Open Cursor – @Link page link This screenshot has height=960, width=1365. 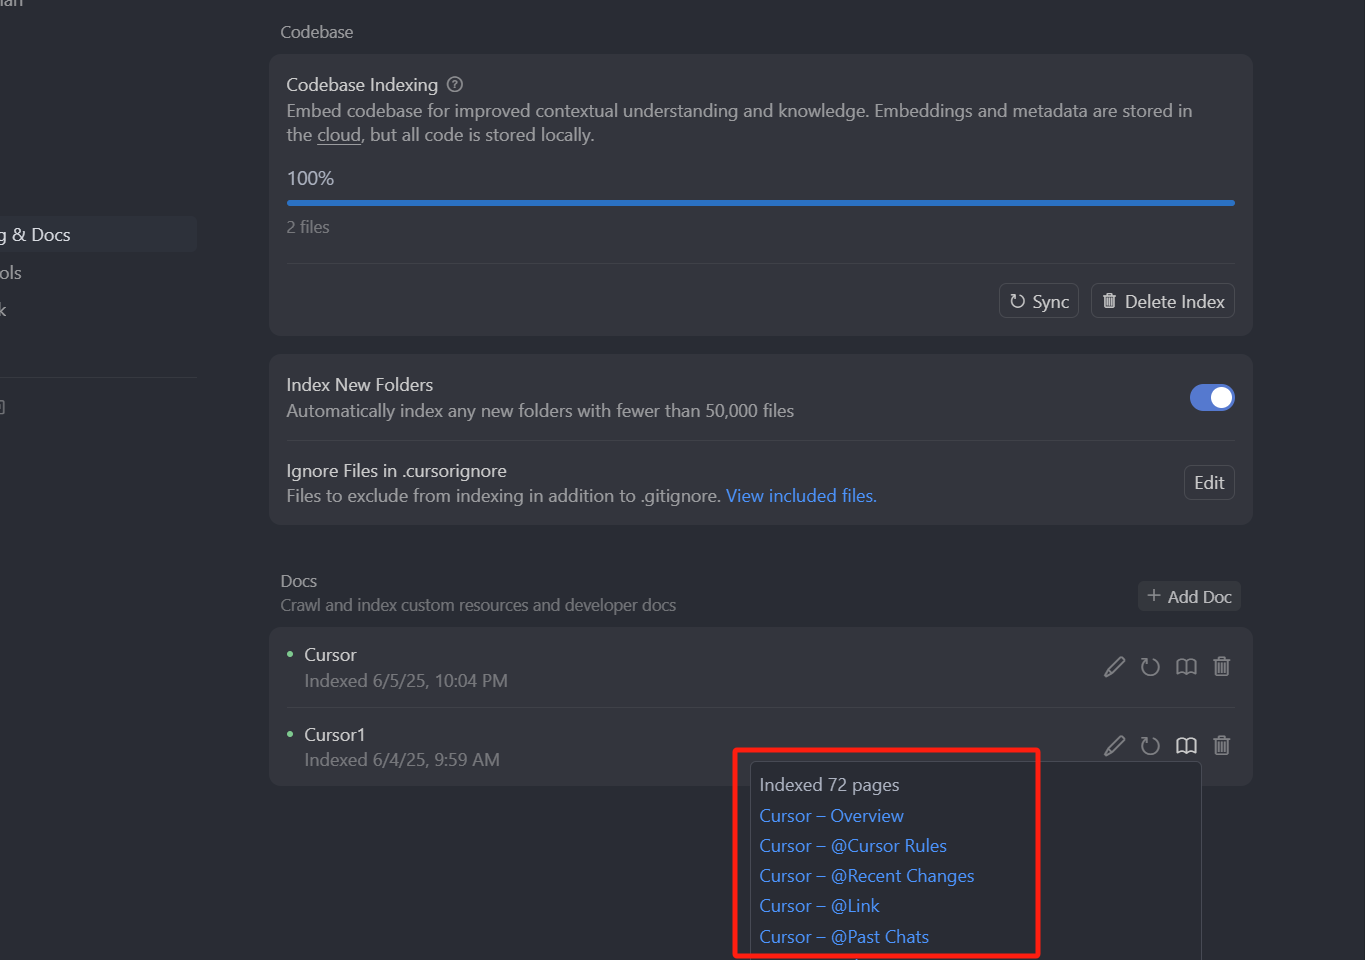pyautogui.click(x=819, y=906)
